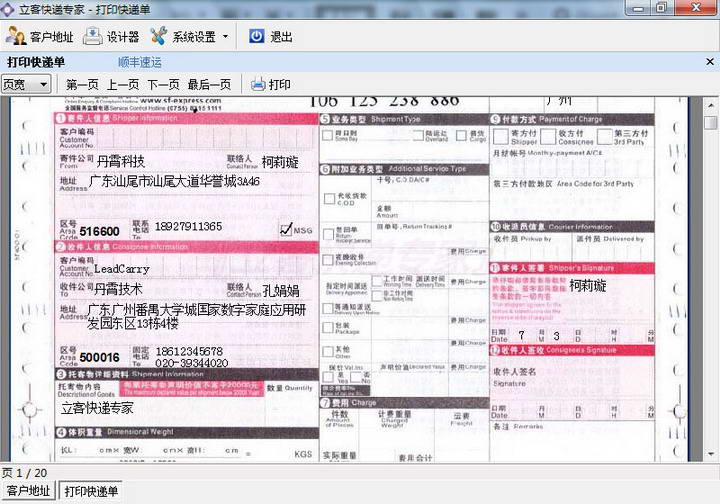Click receiver landline 020-39344020
Image resolution: width=720 pixels, height=504 pixels.
[x=192, y=363]
